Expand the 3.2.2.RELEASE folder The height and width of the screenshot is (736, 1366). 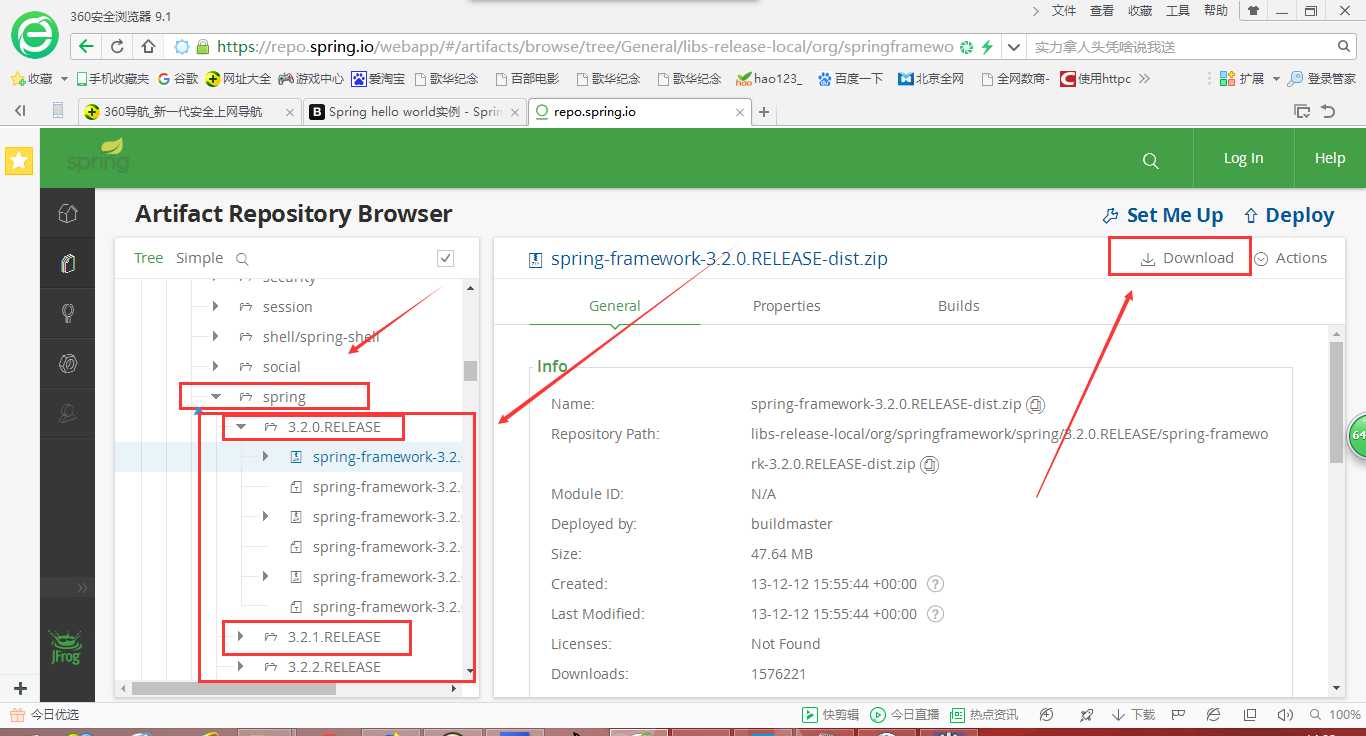[x=240, y=666]
